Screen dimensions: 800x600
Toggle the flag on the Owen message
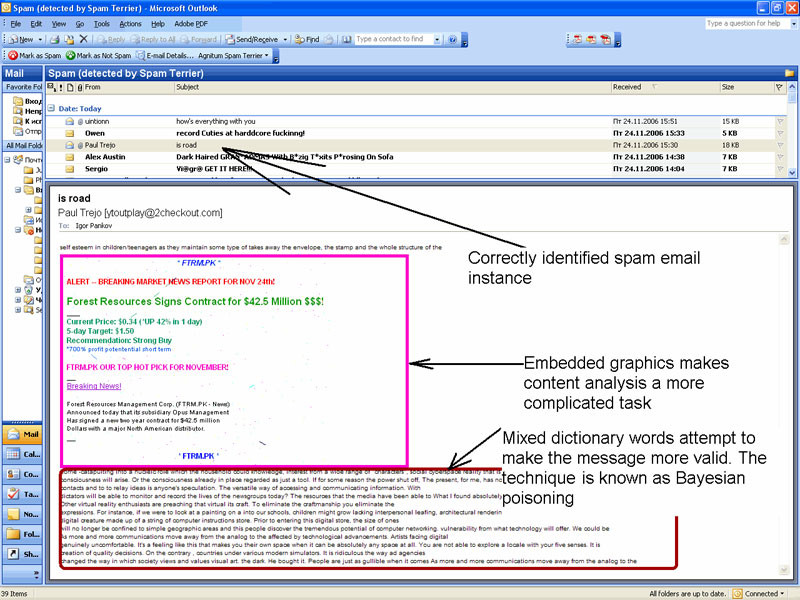(780, 133)
